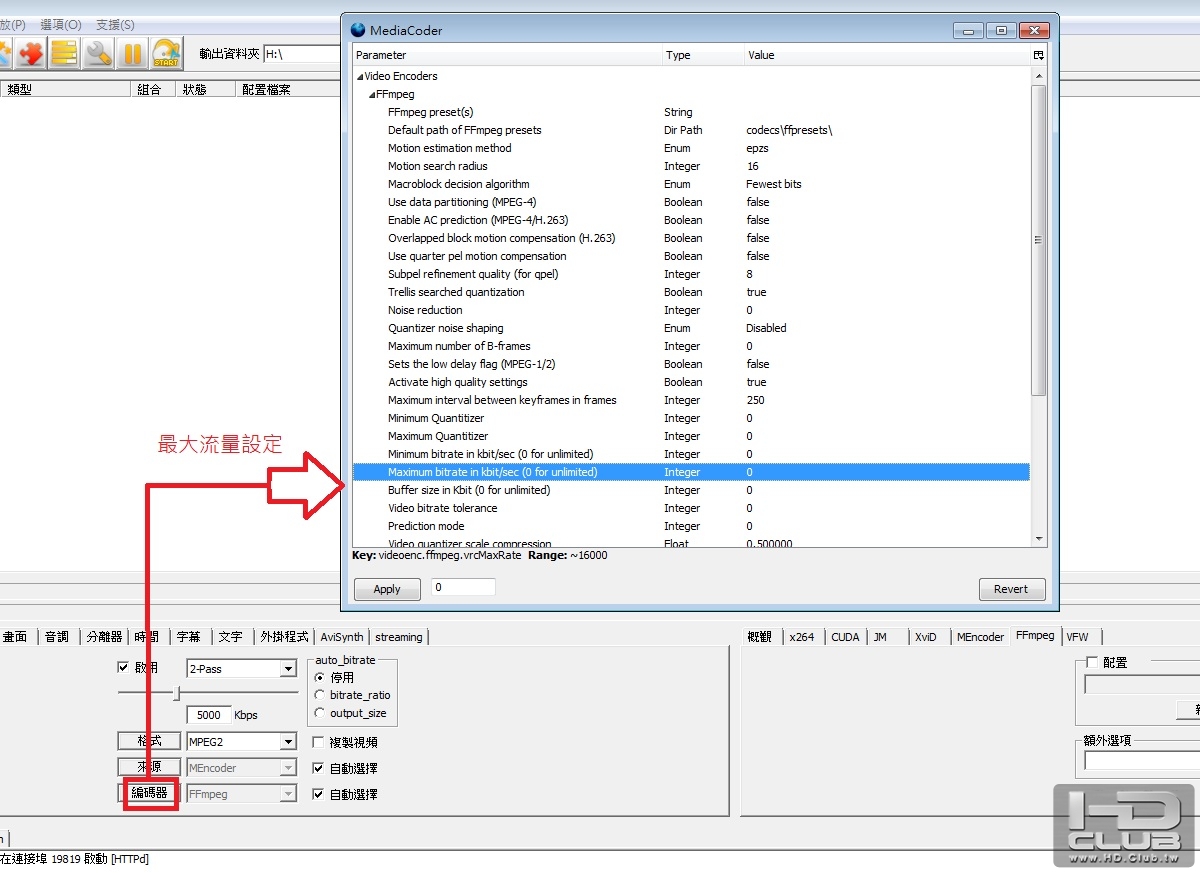Screen dimensions: 1200x873
Task: Select the bitrate_ratio radio button
Action: pyautogui.click(x=320, y=695)
